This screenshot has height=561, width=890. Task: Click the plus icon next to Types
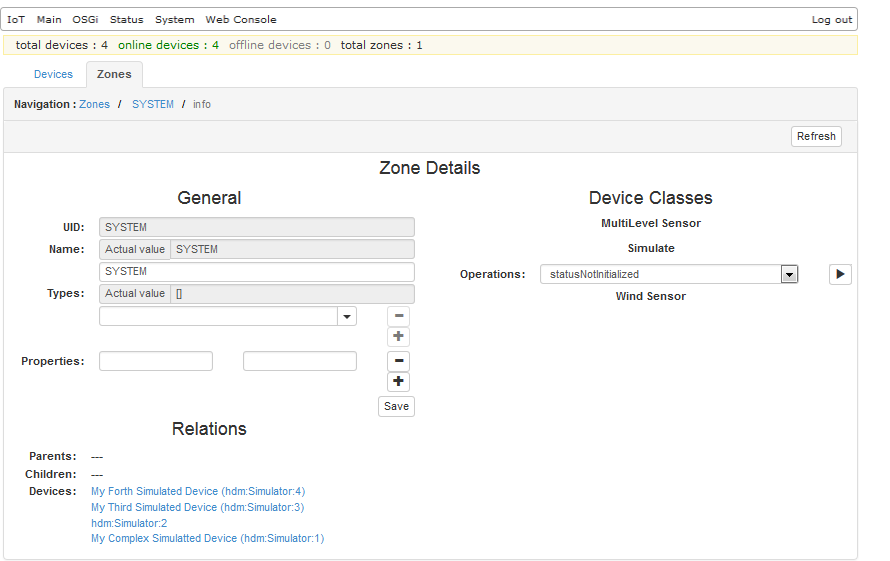pos(399,337)
